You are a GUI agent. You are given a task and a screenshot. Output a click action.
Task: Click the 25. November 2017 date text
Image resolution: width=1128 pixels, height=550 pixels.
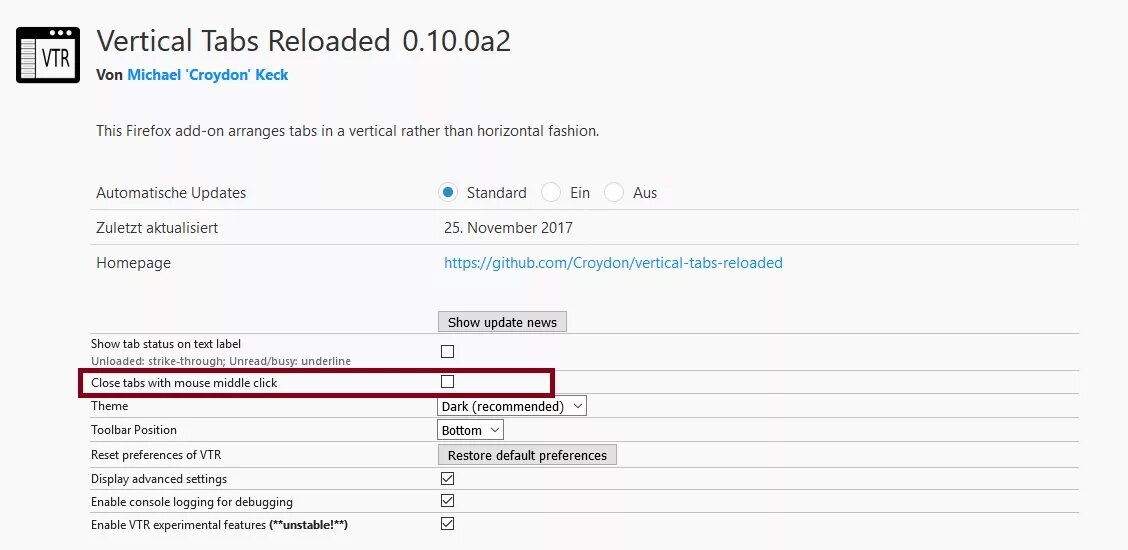[509, 228]
